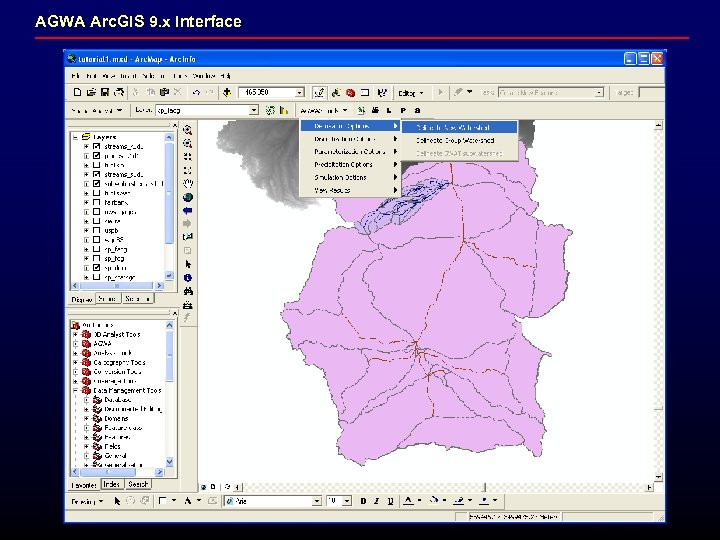
Task: Toggle checked box below the sp_fdg layer
Action: pos(96,267)
